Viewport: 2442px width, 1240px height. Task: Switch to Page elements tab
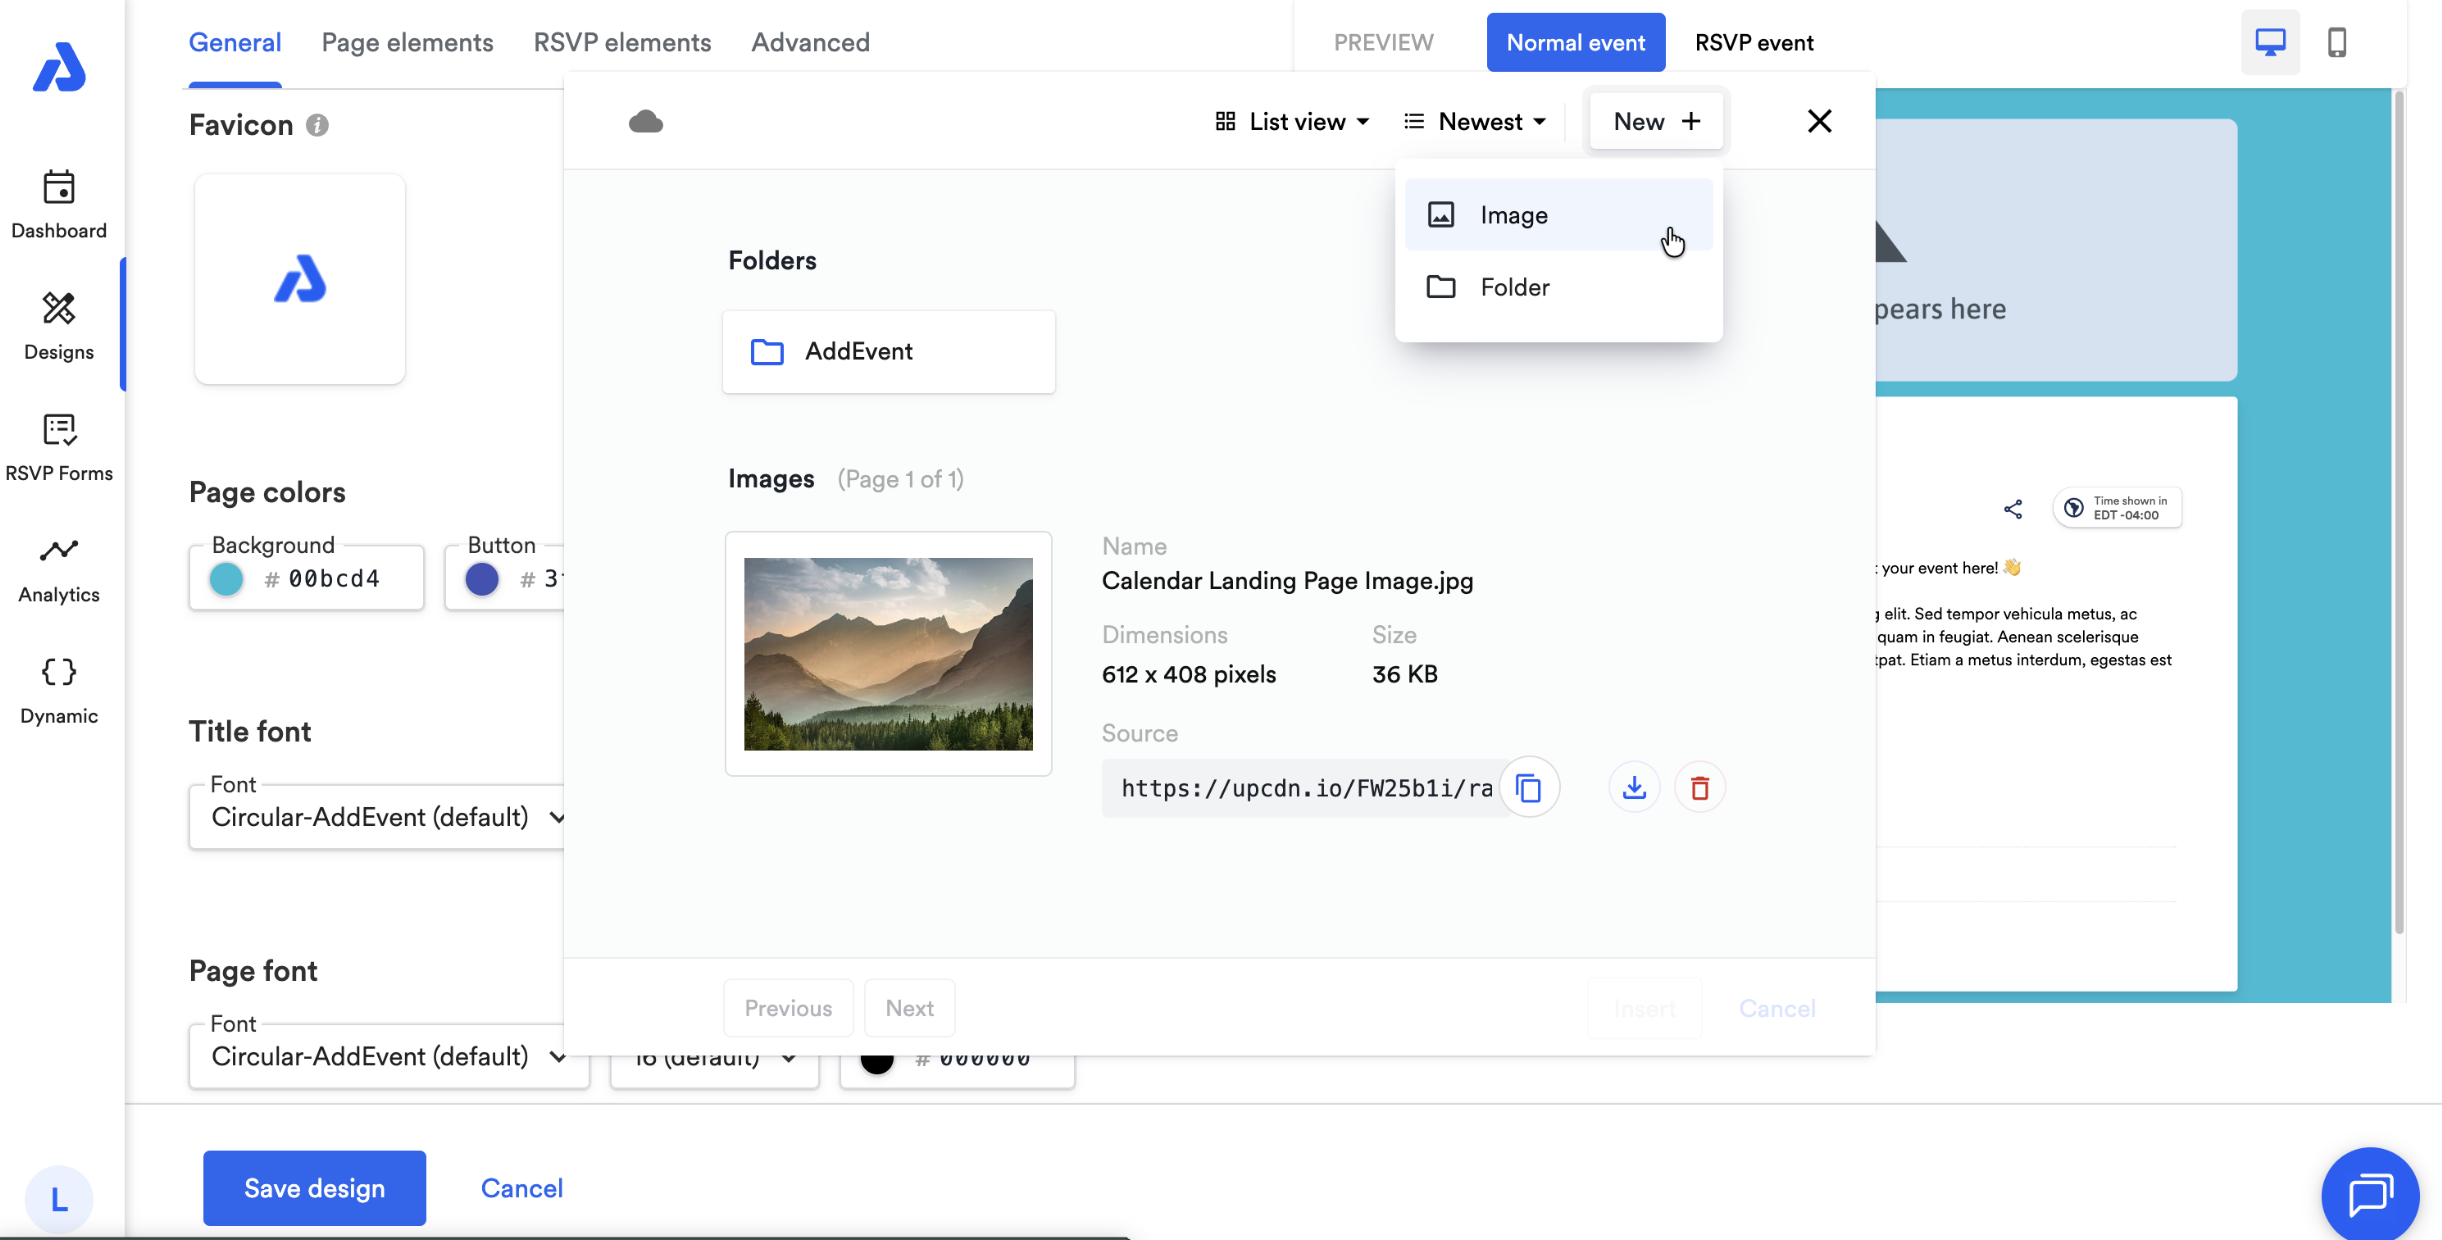(x=407, y=42)
